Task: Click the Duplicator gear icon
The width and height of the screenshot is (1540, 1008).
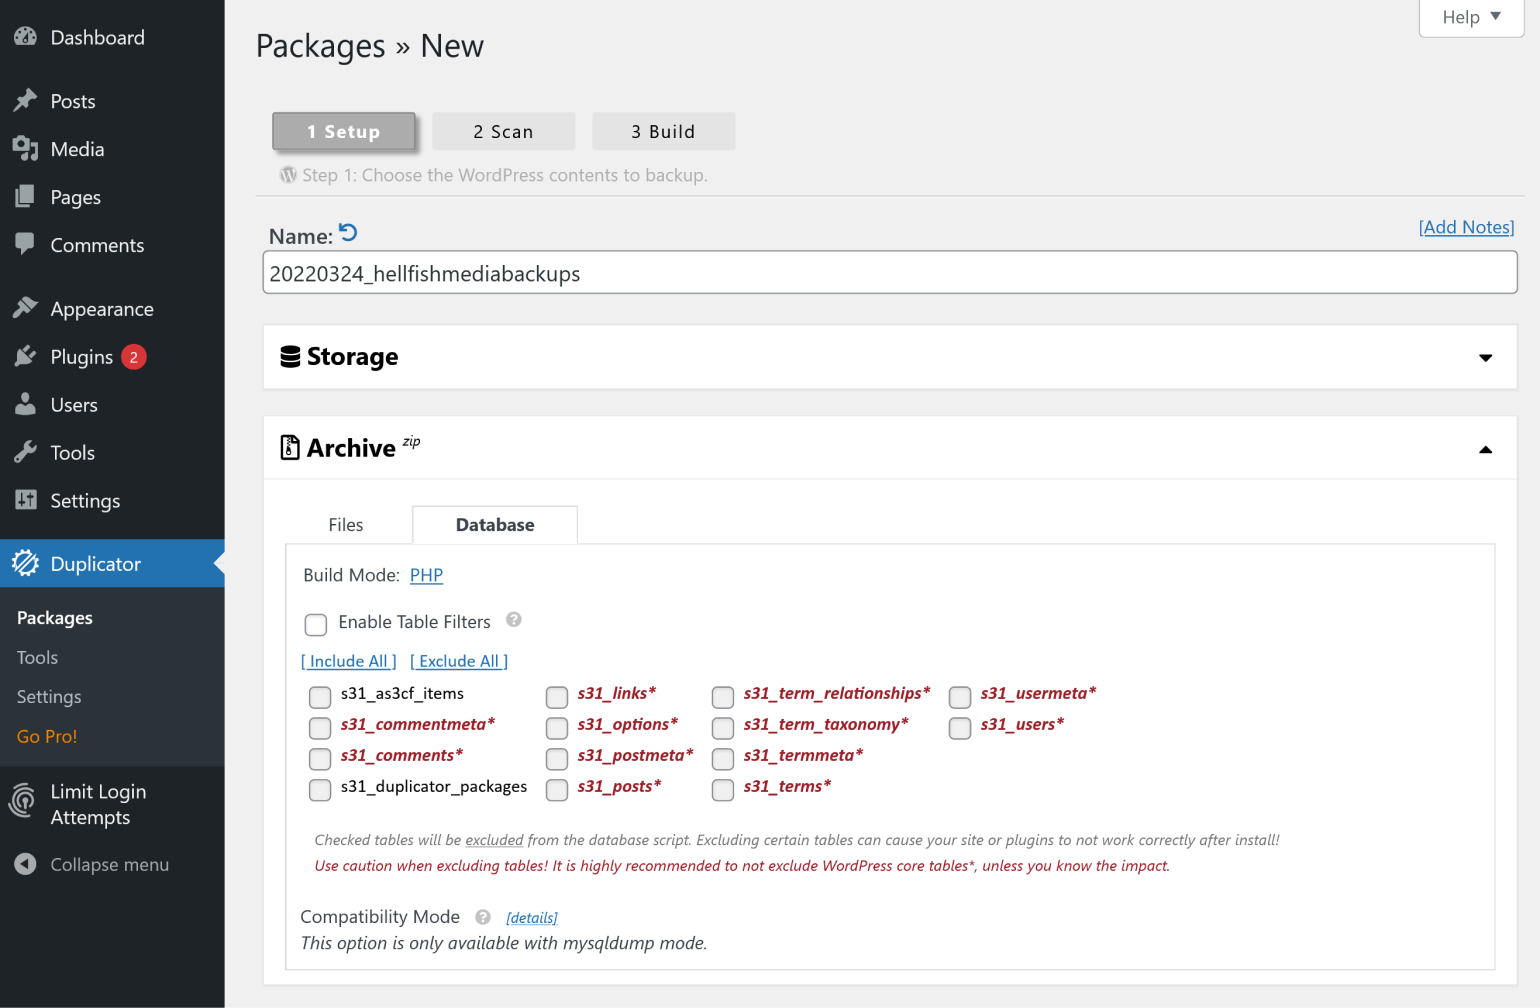Action: coord(25,564)
